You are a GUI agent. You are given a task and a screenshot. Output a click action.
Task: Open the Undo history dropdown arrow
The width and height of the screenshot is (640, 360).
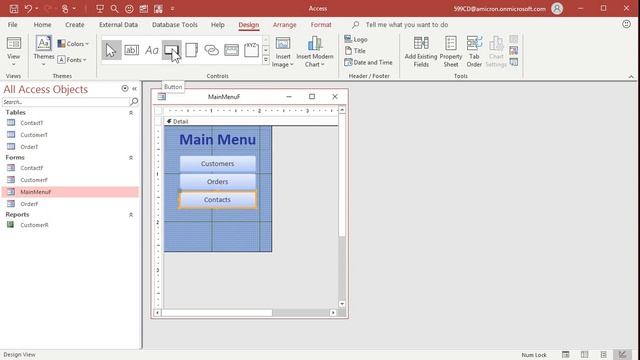pyautogui.click(x=37, y=9)
